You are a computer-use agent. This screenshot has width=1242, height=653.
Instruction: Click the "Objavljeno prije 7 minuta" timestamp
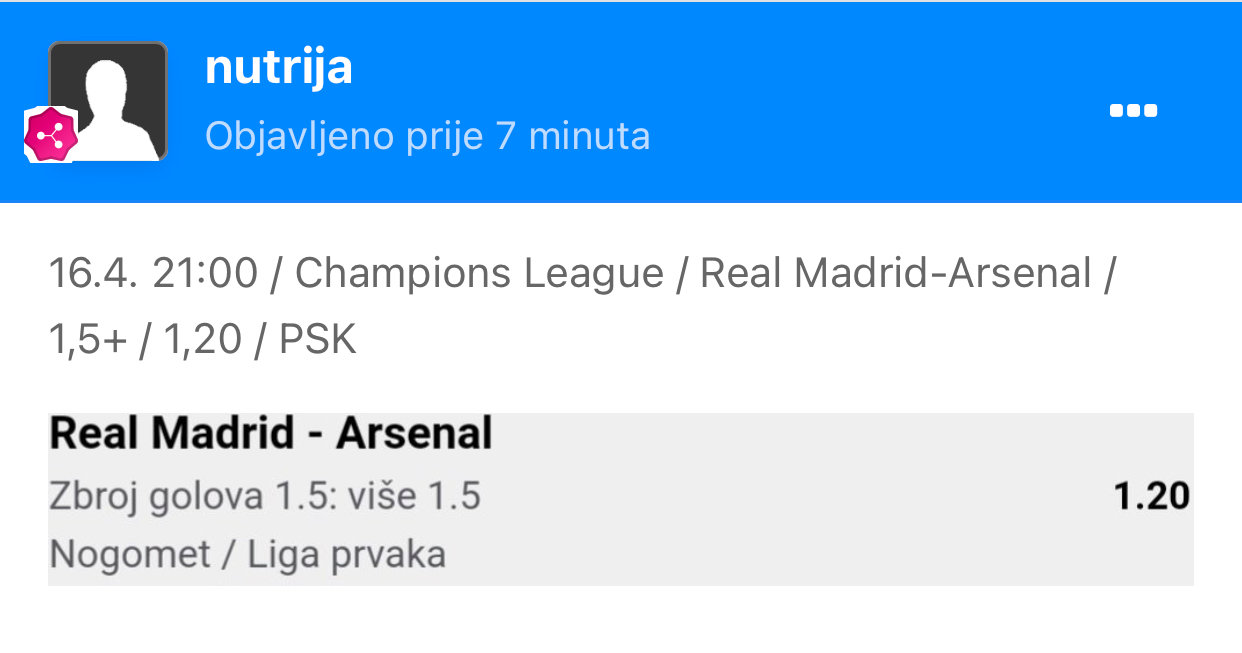pos(427,135)
